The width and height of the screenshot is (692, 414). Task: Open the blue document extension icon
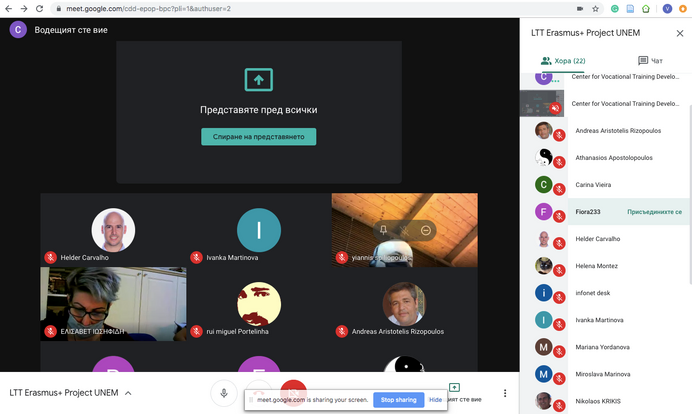(x=630, y=8)
